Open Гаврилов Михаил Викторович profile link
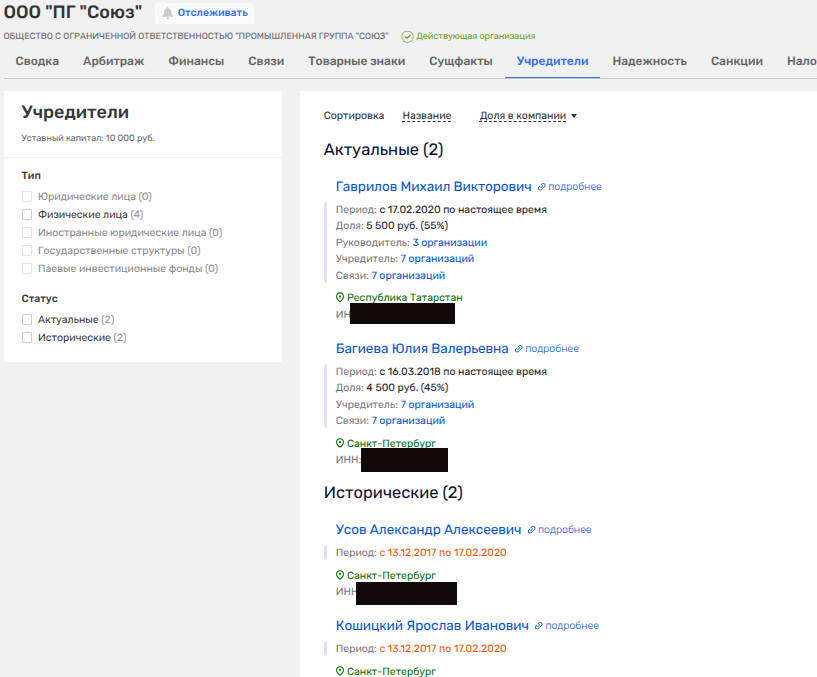817x677 pixels. 433,187
